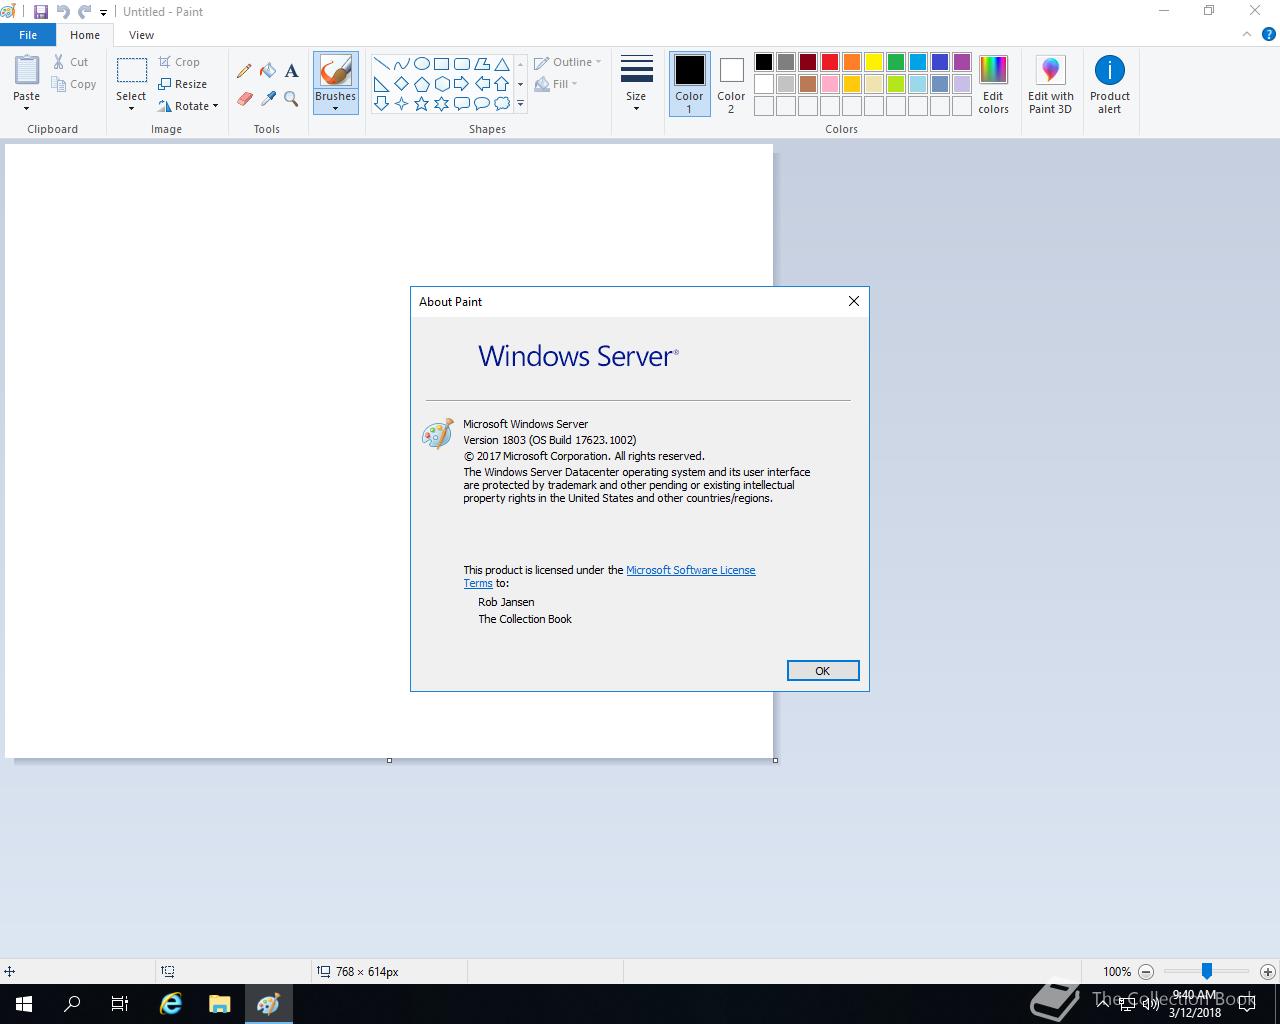Viewport: 1280px width, 1024px height.
Task: Open File Explorer from taskbar
Action: coord(220,1004)
